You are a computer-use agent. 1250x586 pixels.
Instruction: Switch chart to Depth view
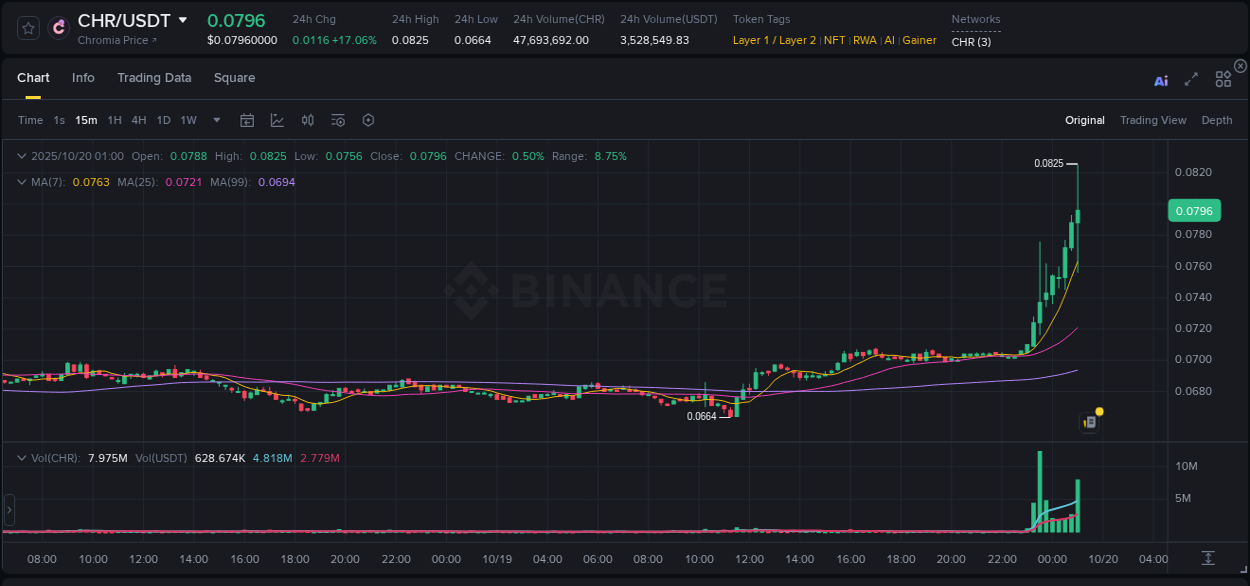[x=1217, y=120]
